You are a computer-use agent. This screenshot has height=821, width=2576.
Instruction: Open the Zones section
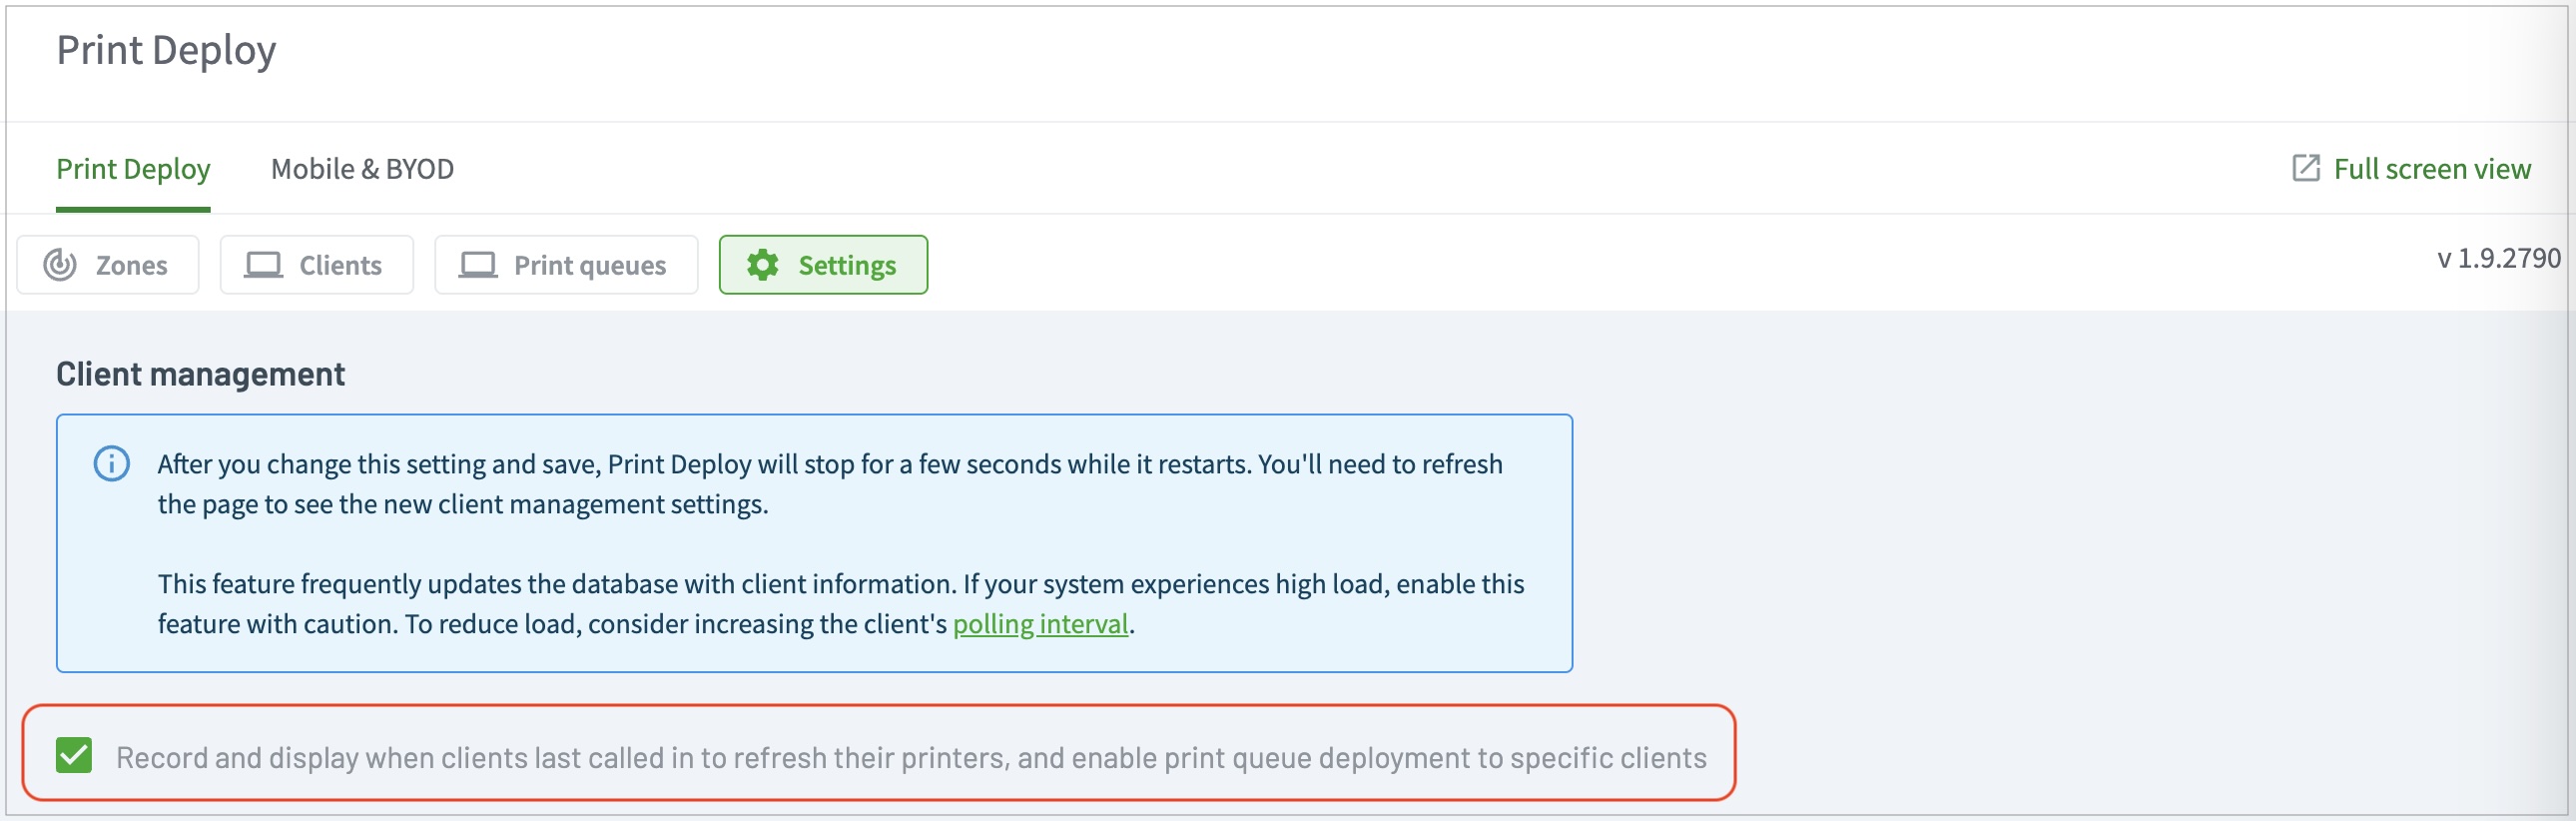[x=108, y=265]
